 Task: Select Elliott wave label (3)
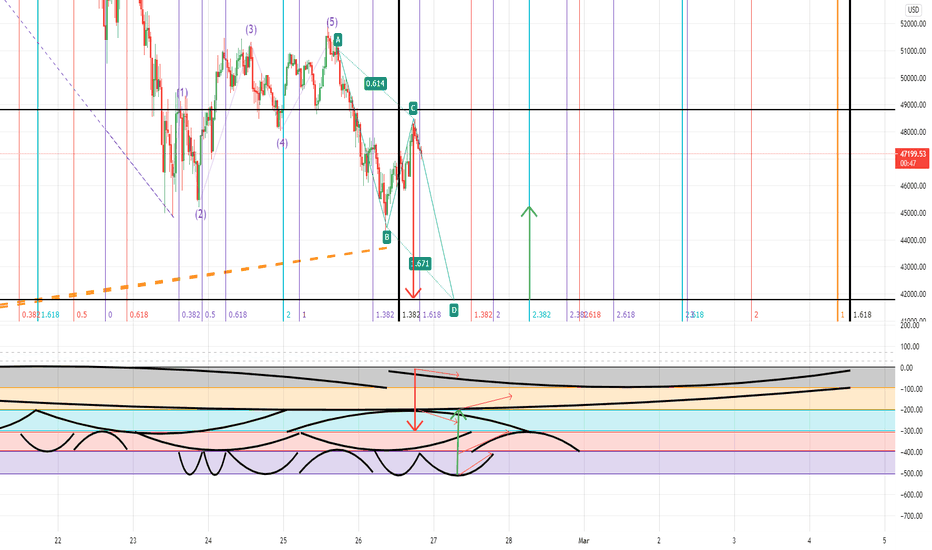tap(251, 29)
